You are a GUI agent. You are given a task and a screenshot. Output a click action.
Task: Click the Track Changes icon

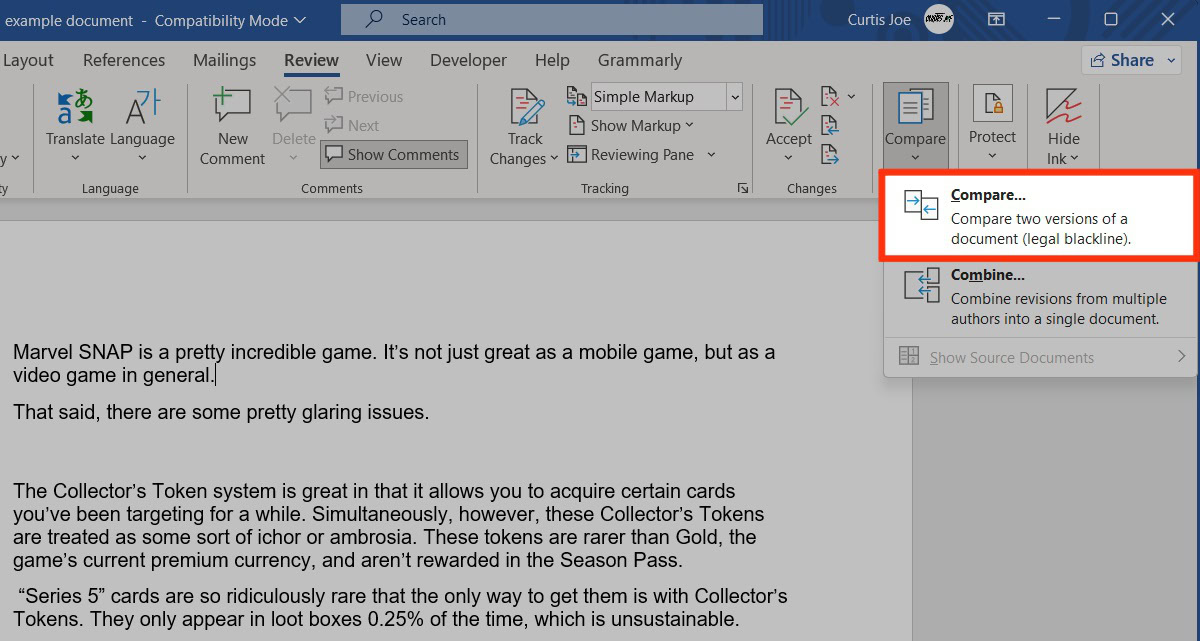coord(525,110)
